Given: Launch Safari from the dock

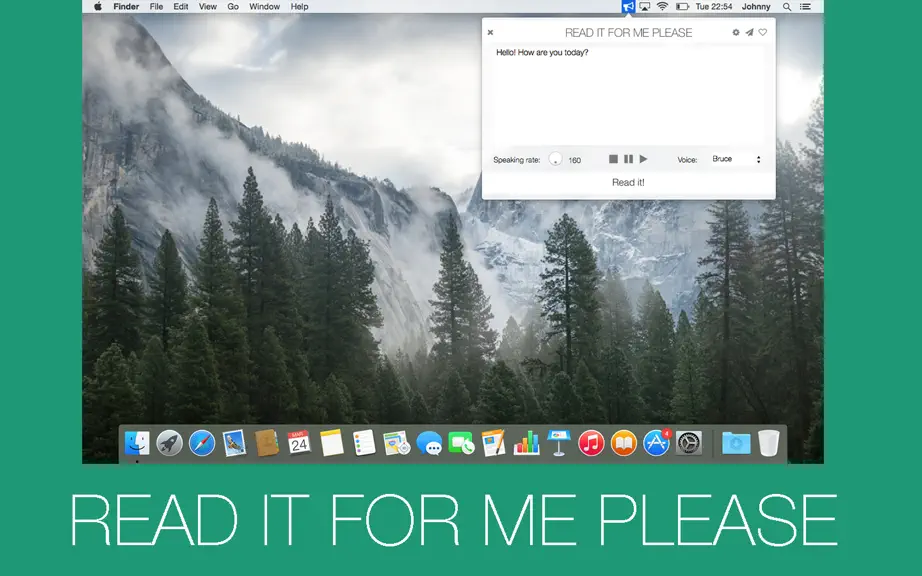Looking at the screenshot, I should 202,443.
